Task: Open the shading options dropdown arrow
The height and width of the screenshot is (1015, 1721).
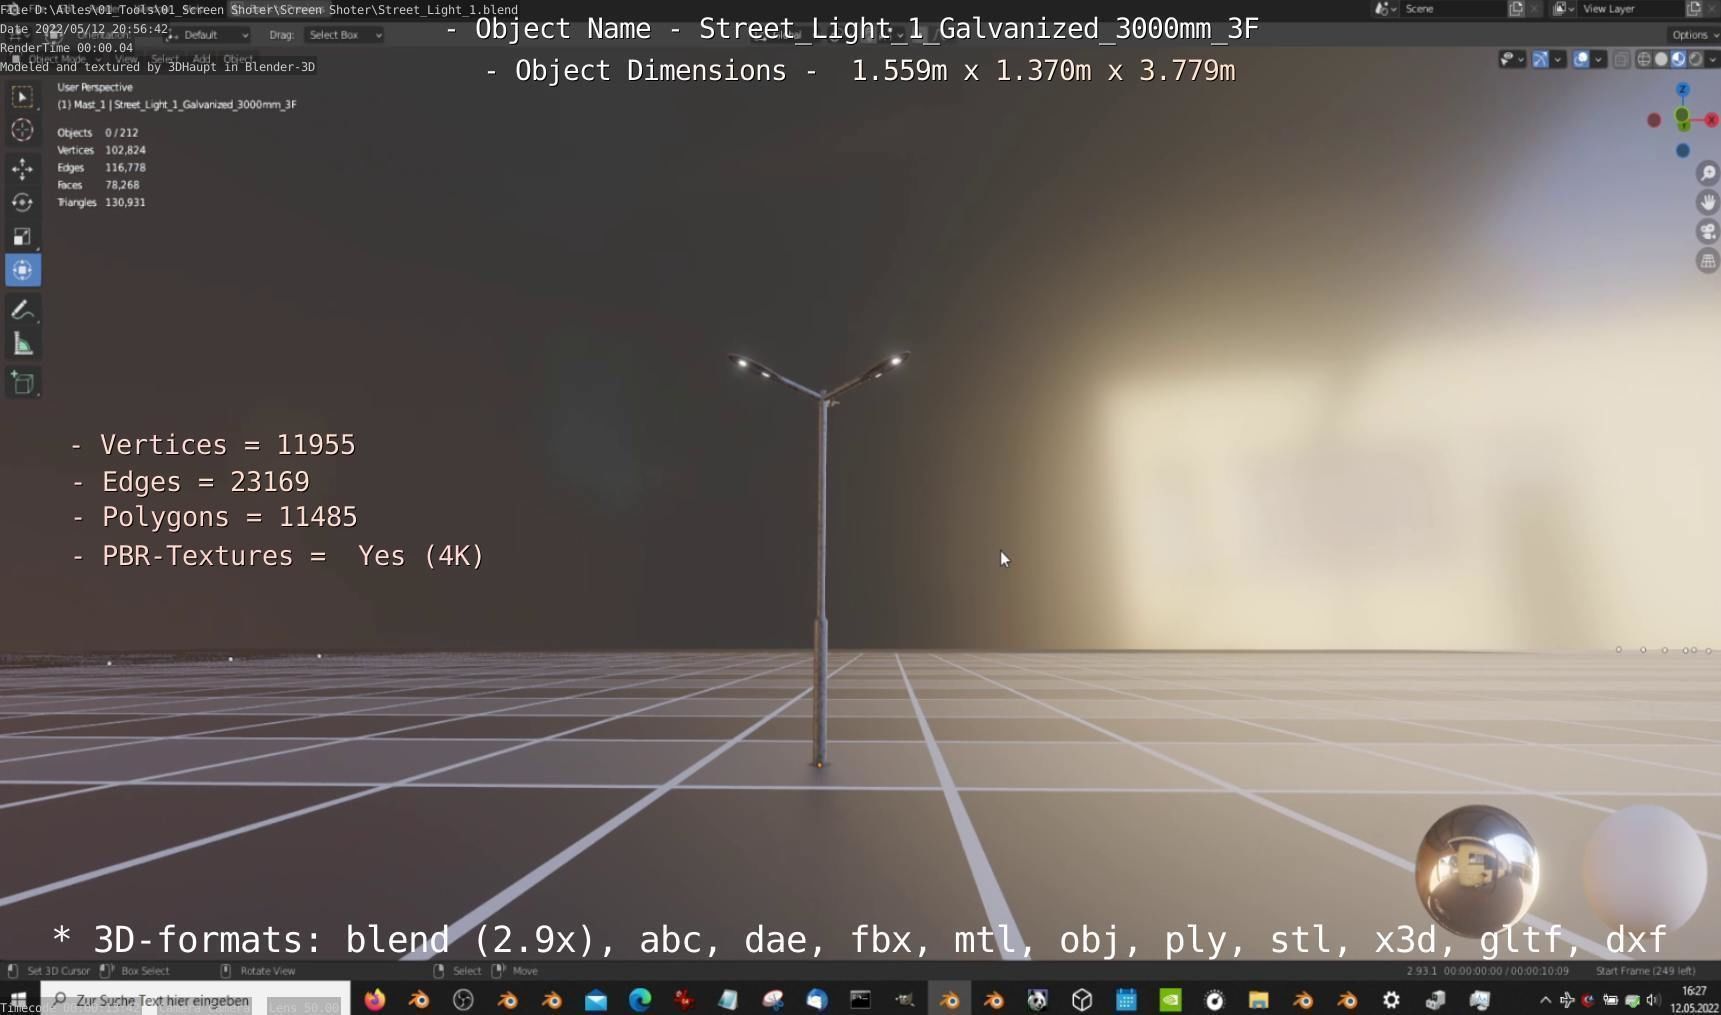Action: pyautogui.click(x=1712, y=60)
